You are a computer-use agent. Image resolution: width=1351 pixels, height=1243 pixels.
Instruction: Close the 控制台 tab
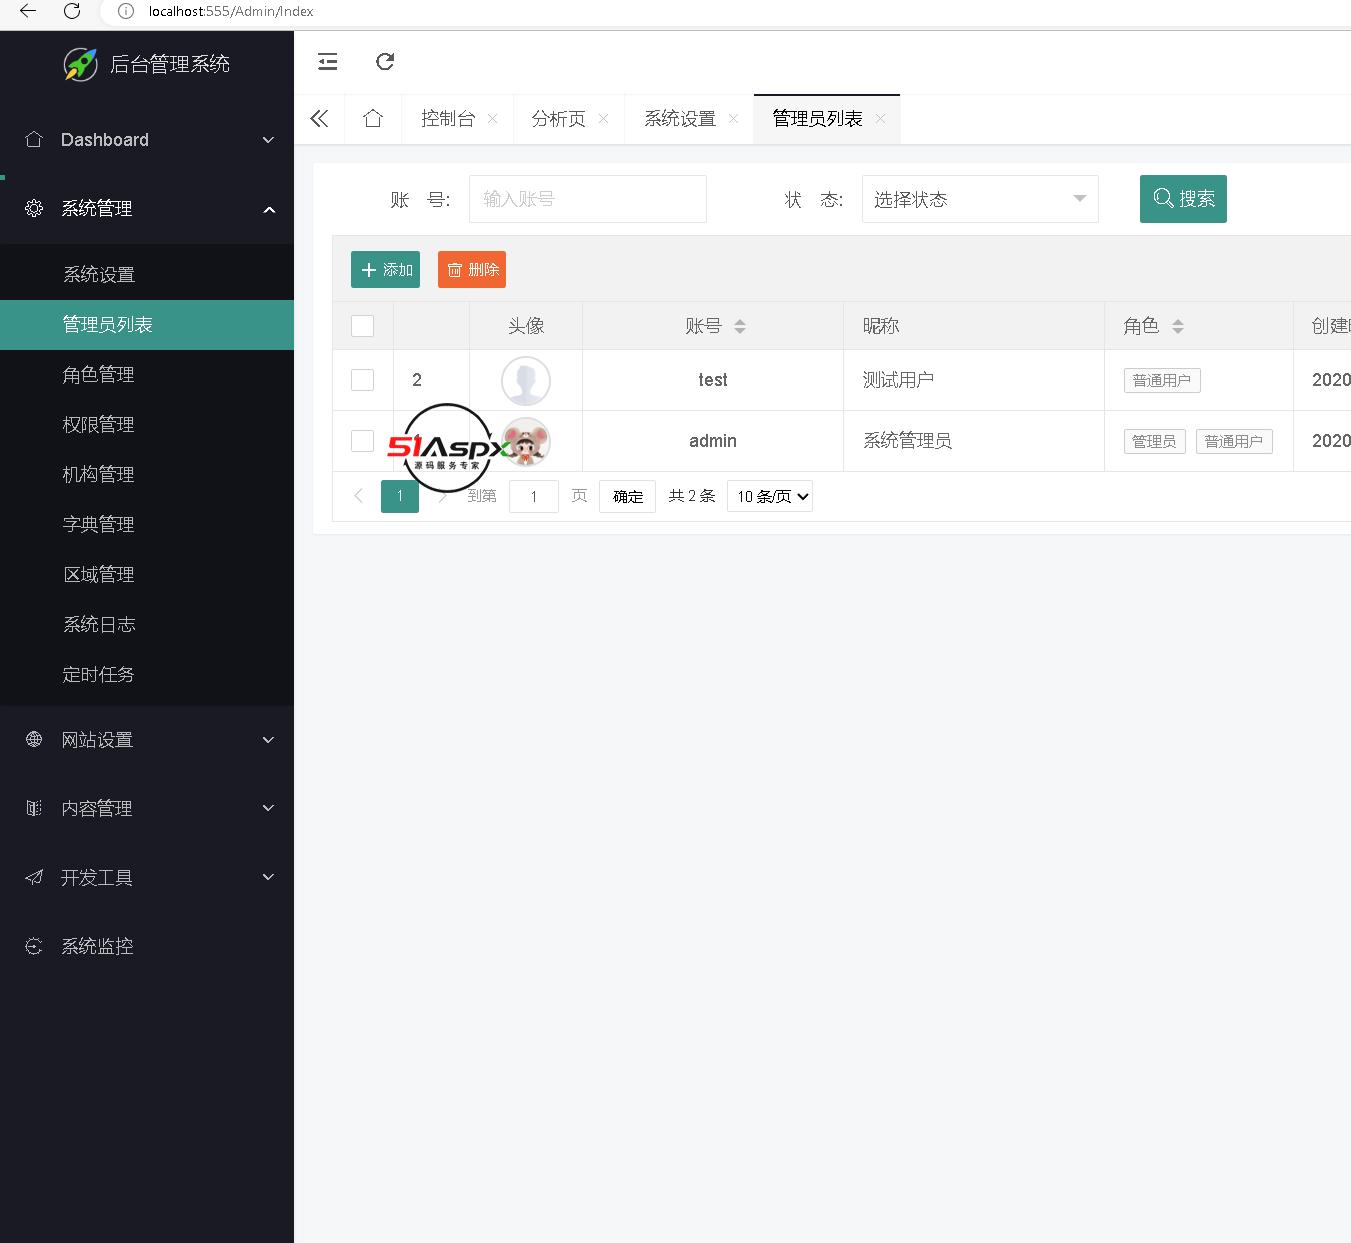click(493, 119)
